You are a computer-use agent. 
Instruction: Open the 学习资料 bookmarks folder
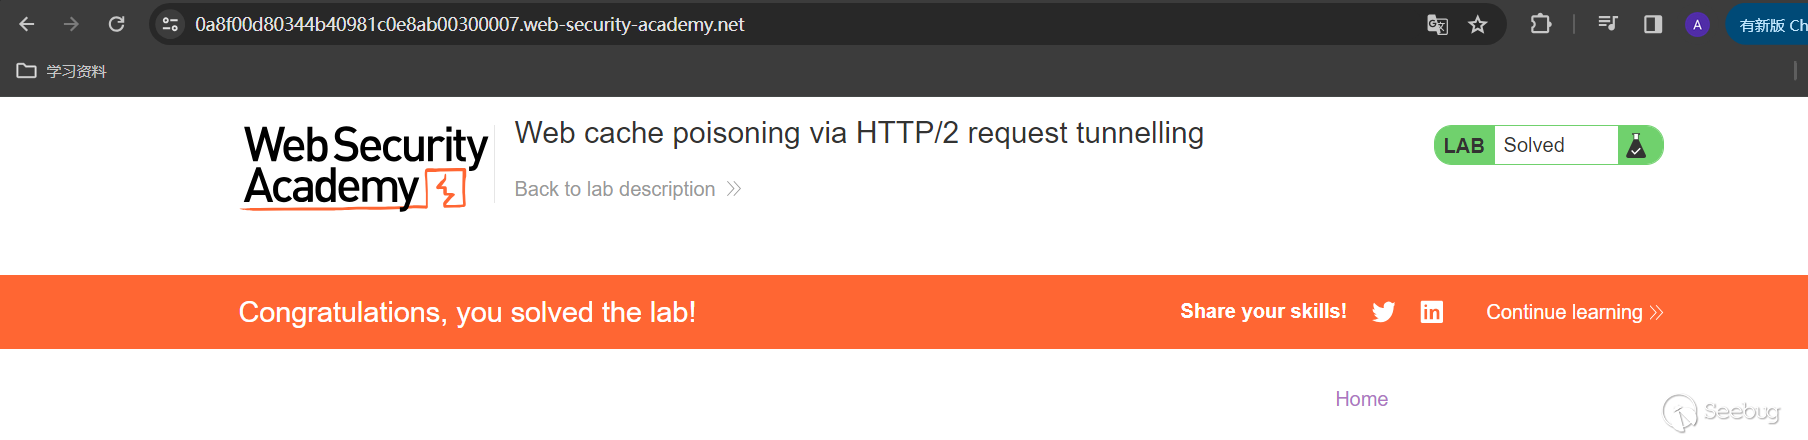[x=62, y=71]
